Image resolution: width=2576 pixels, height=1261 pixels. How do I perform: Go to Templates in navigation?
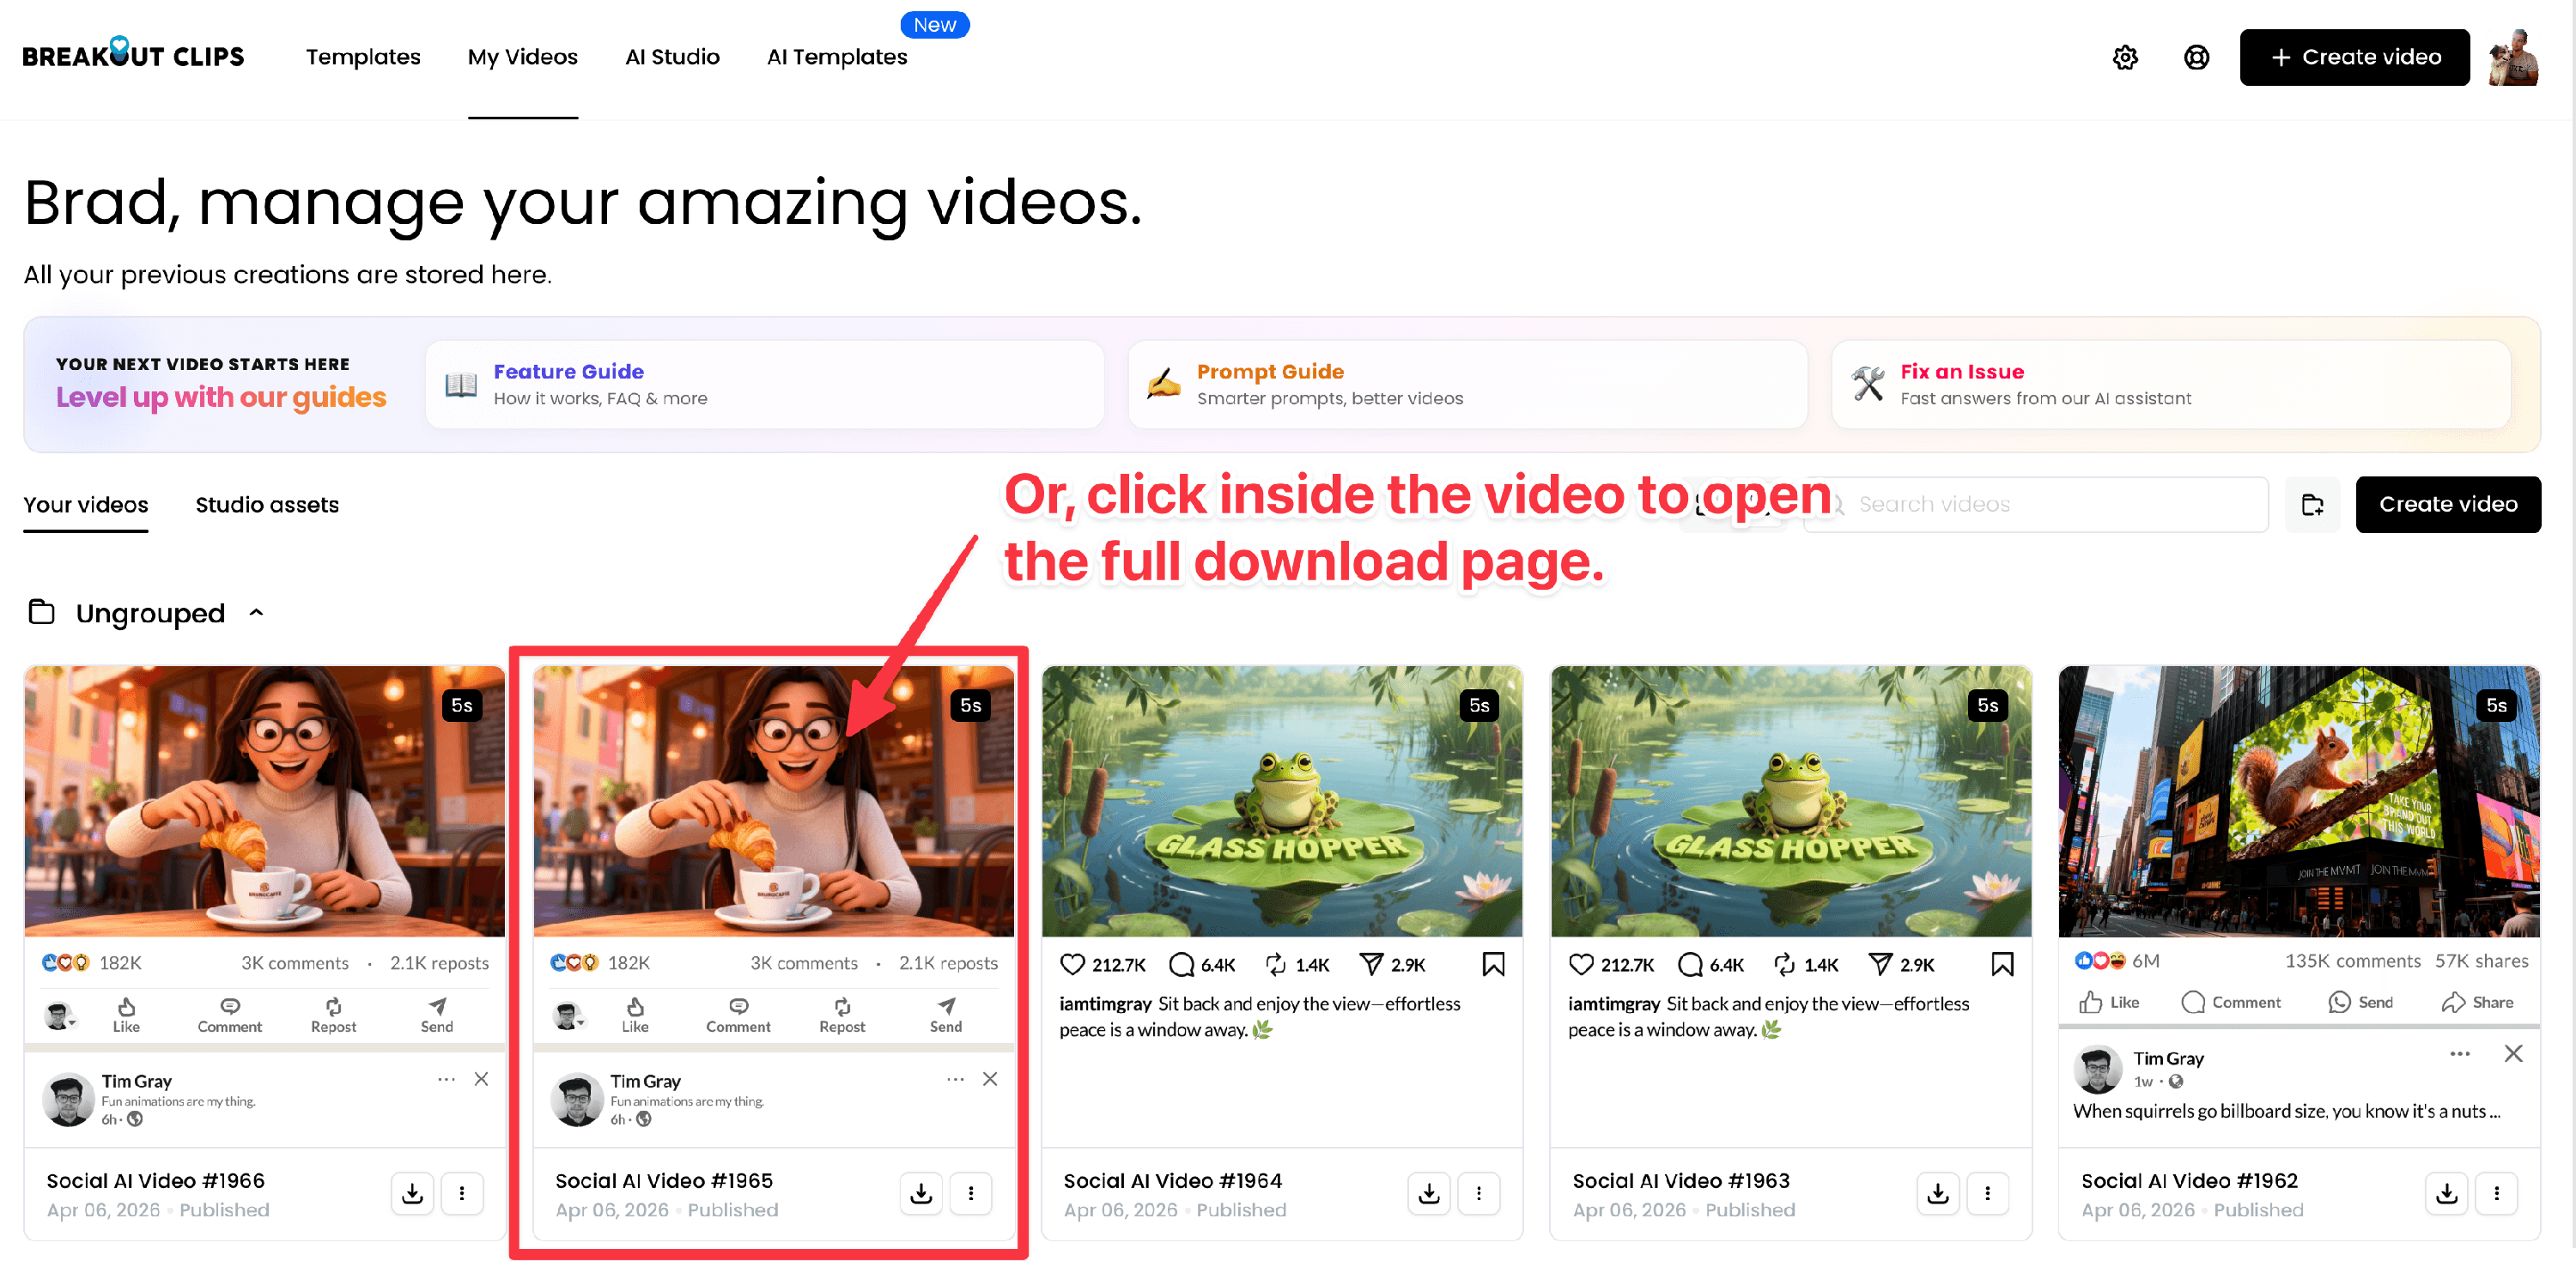coord(363,57)
